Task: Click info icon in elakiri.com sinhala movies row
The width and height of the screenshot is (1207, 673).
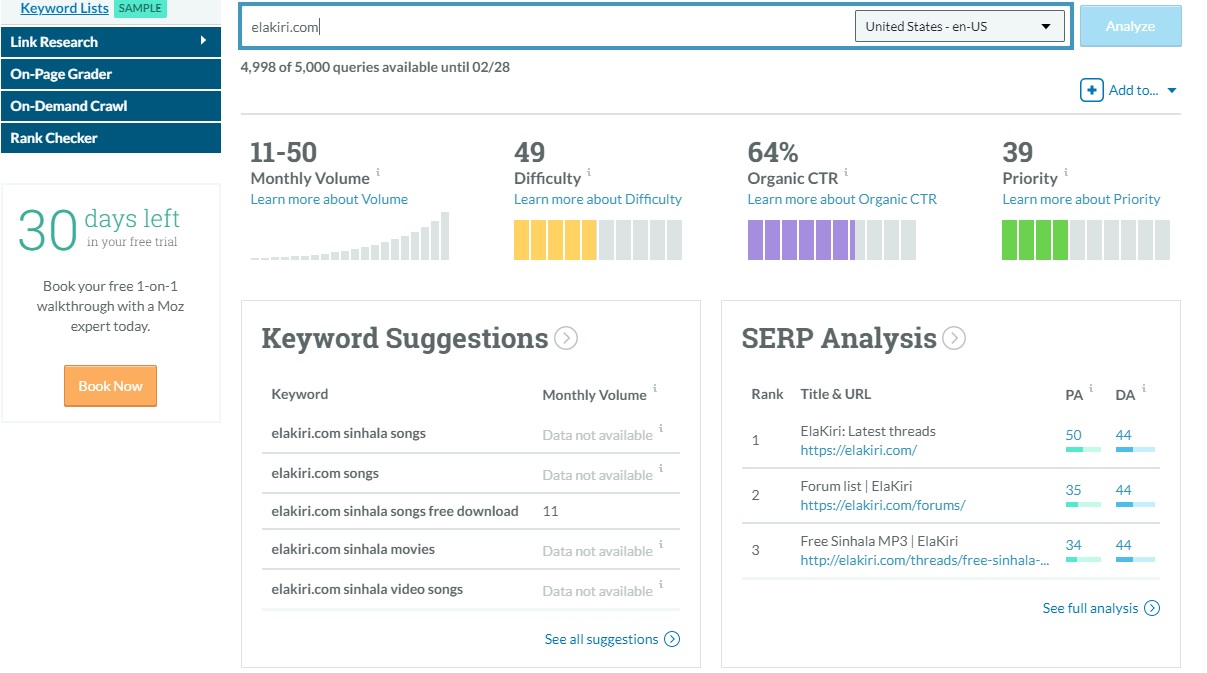Action: [x=661, y=545]
